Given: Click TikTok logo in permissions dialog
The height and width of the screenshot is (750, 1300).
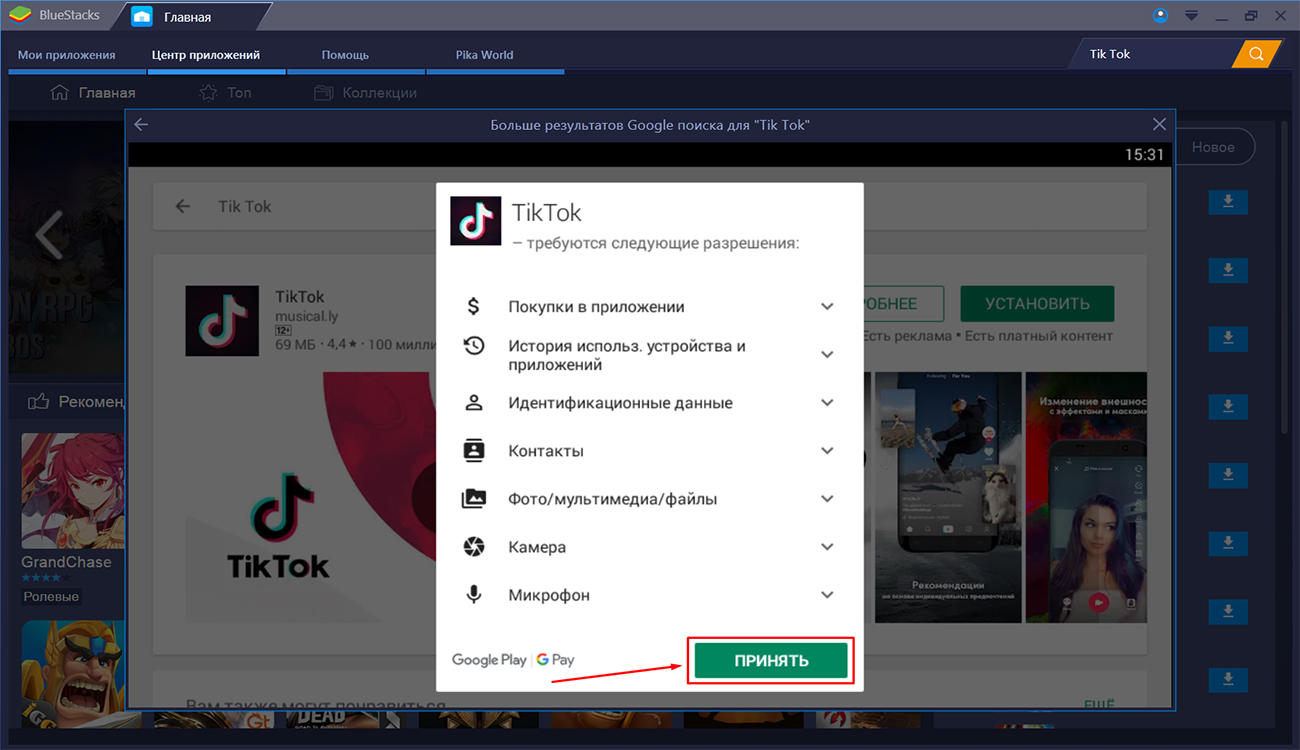Looking at the screenshot, I should click(x=475, y=221).
